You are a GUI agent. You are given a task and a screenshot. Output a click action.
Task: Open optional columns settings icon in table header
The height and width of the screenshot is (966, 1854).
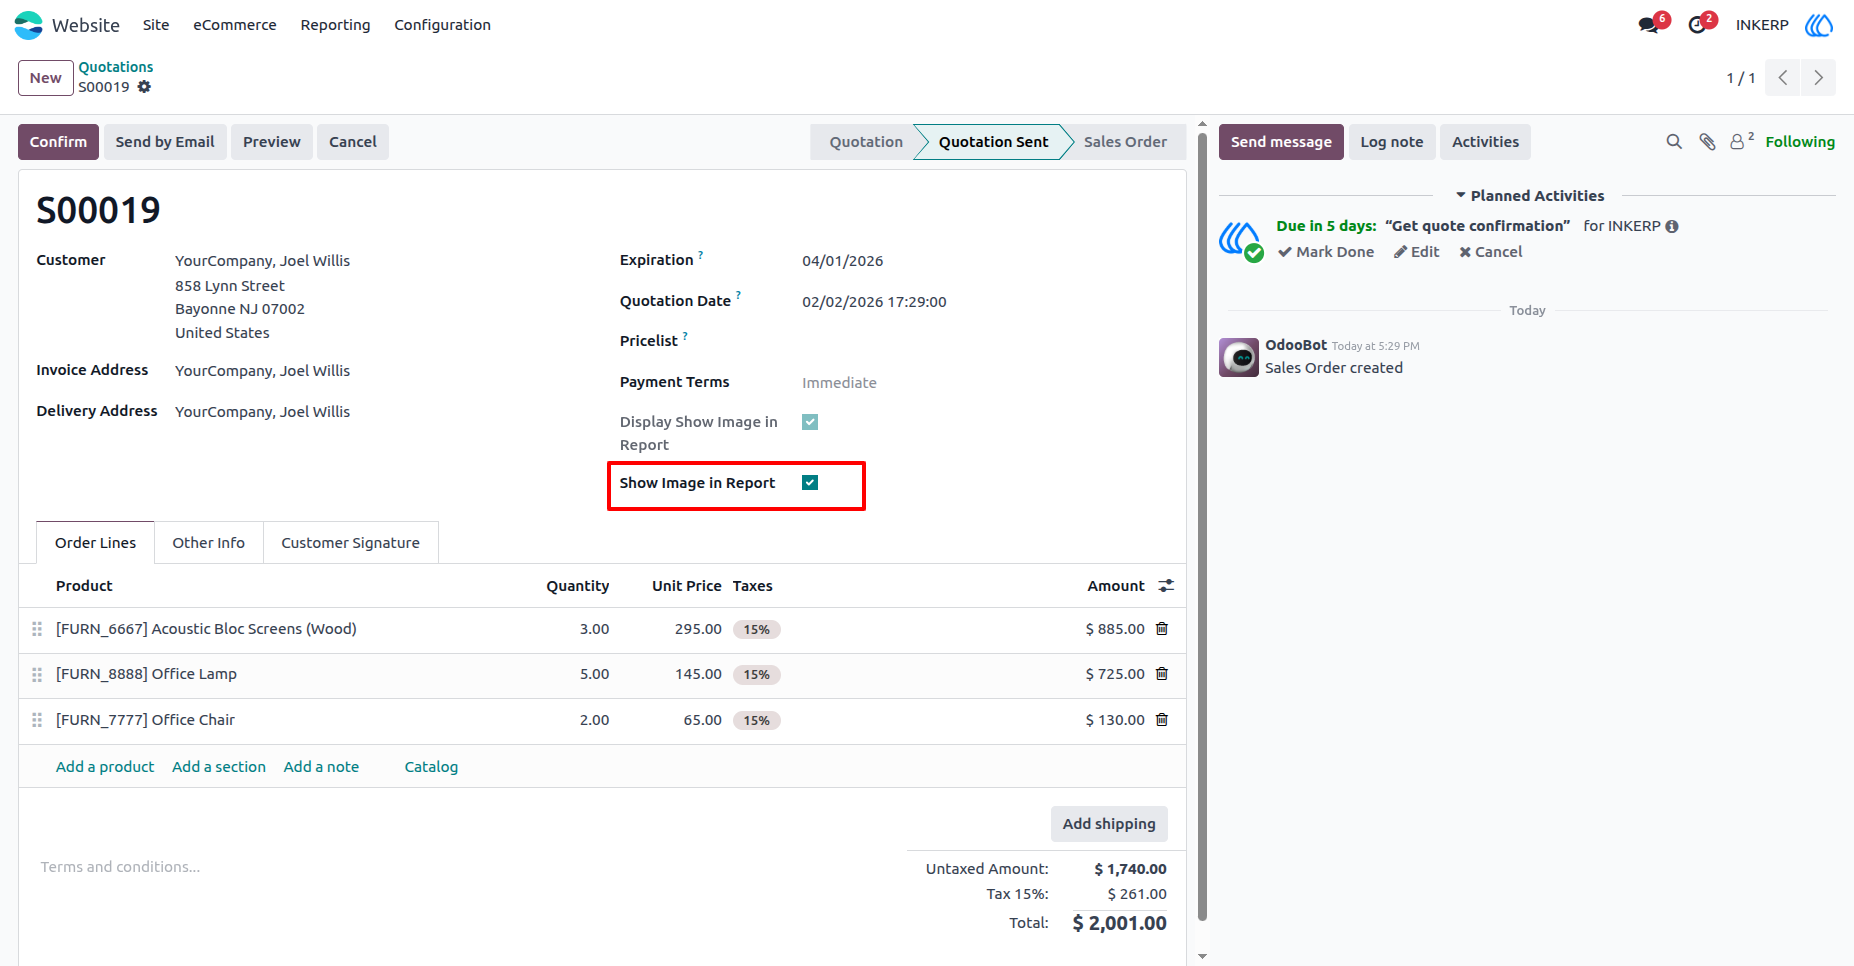[x=1166, y=586]
